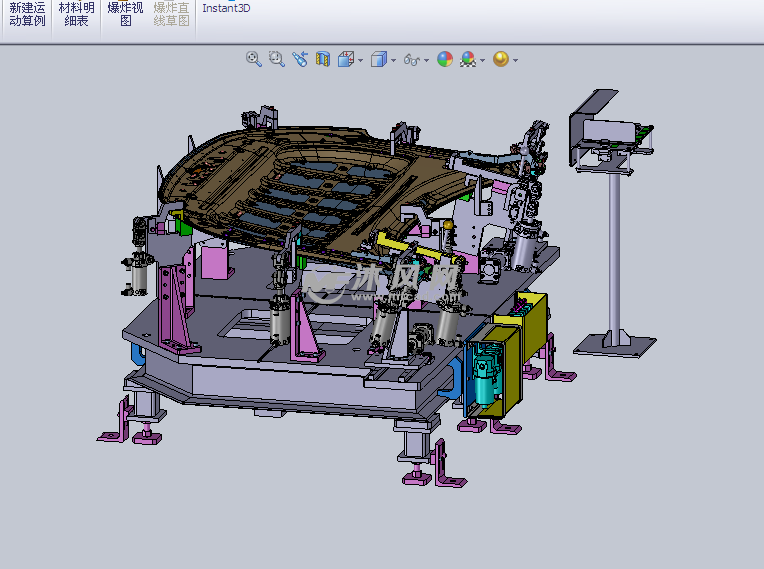Click the View Settings gold sphere icon
The height and width of the screenshot is (569, 764).
pos(501,60)
